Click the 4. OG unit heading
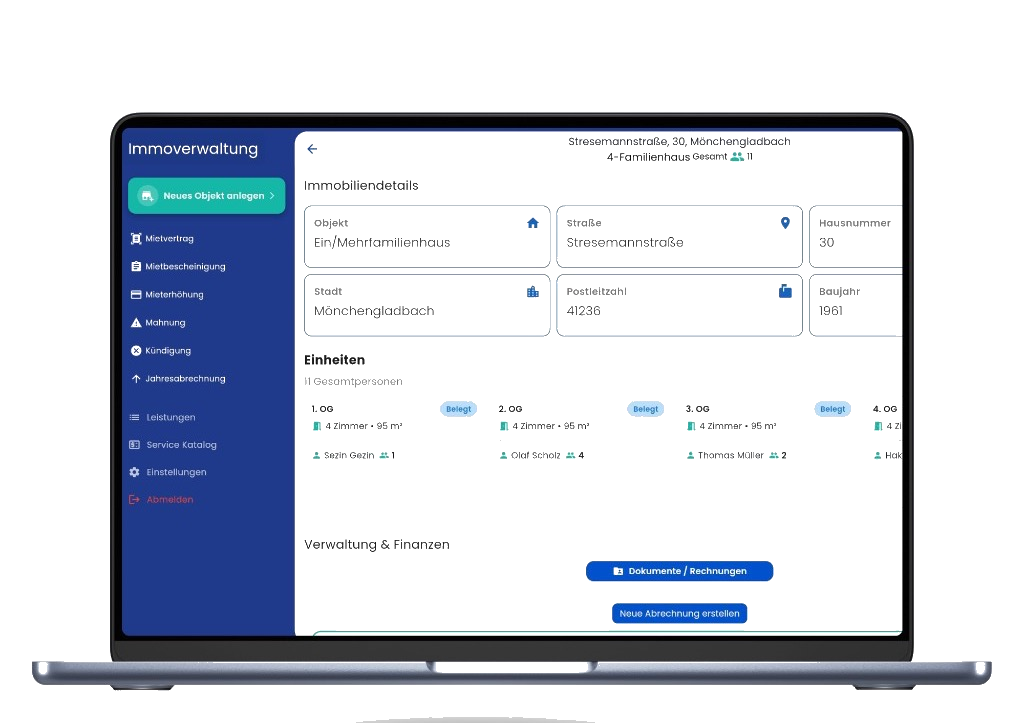This screenshot has width=1024, height=723. click(885, 409)
